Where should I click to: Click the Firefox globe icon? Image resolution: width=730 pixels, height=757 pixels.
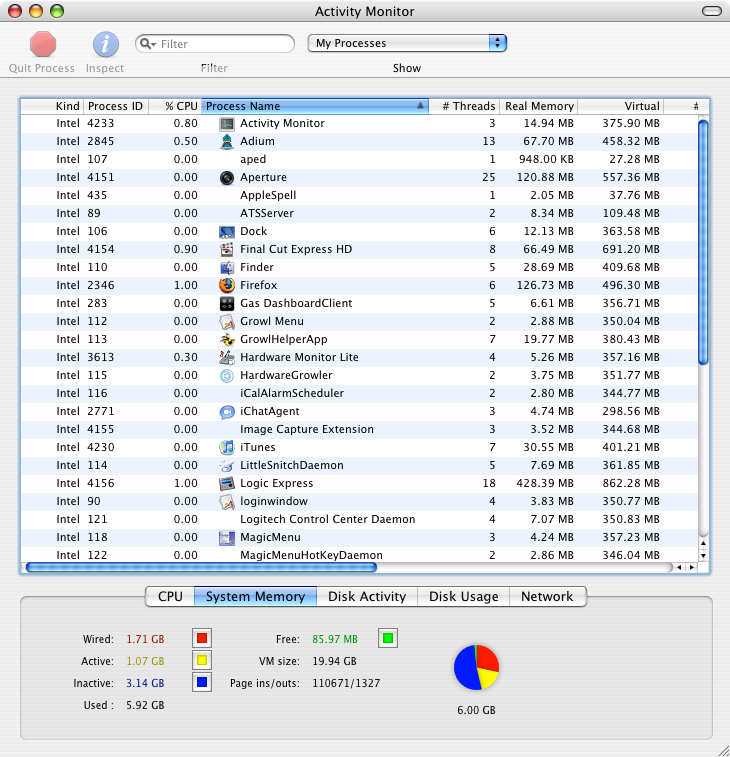tap(226, 285)
